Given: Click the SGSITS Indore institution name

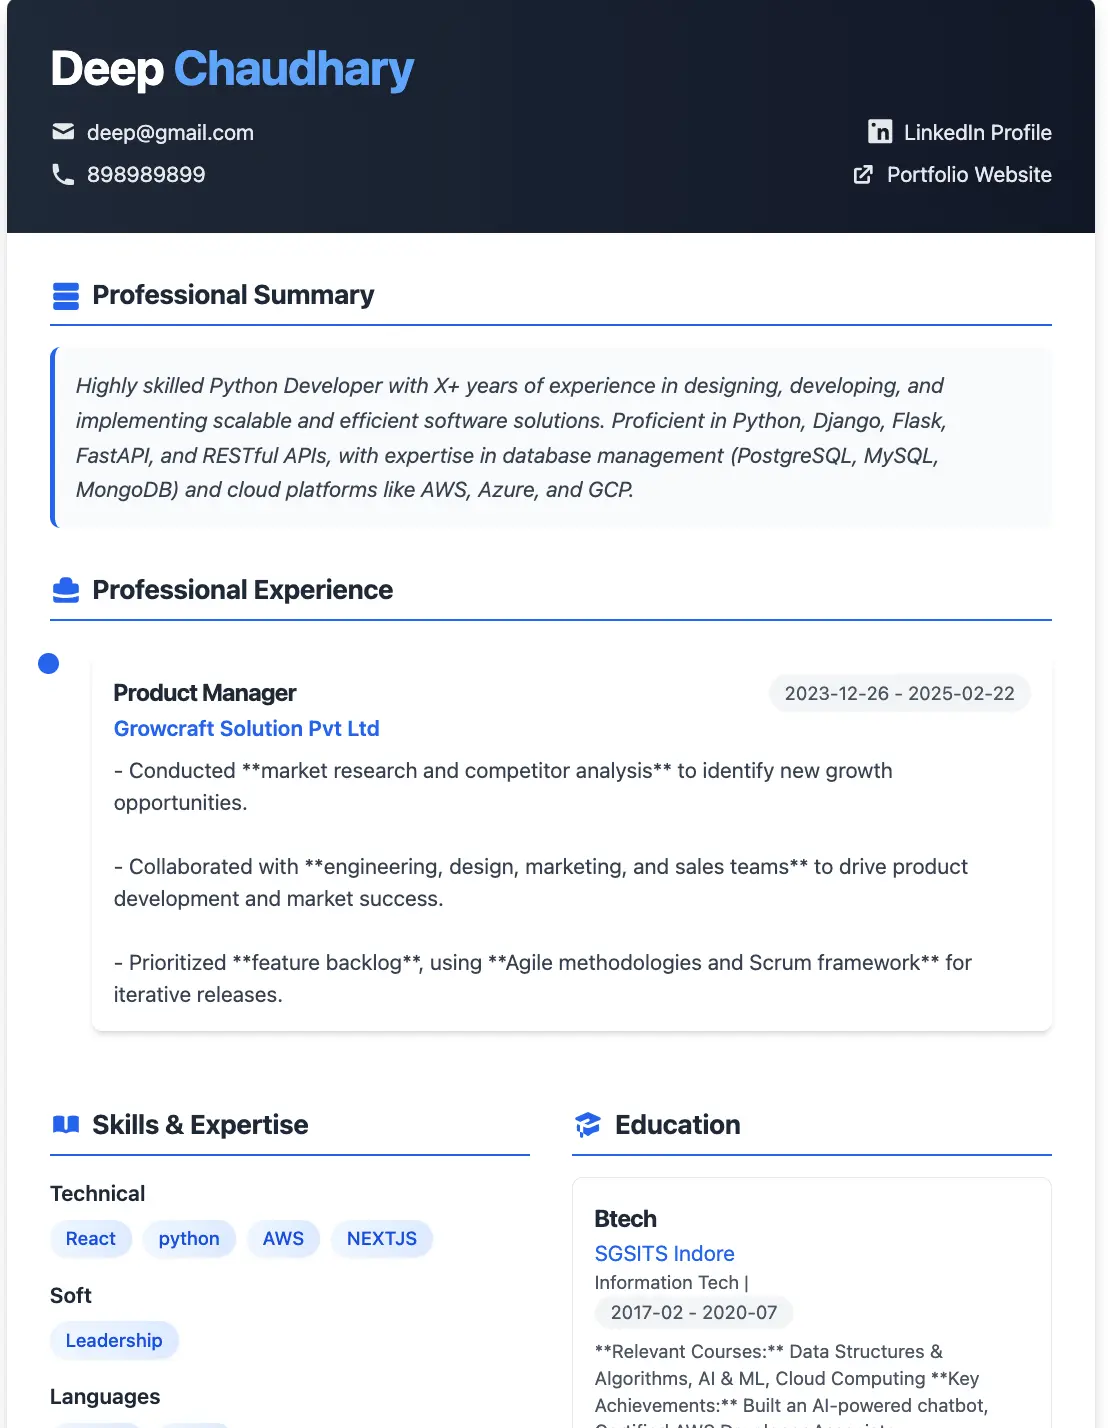Looking at the screenshot, I should coord(664,1254).
